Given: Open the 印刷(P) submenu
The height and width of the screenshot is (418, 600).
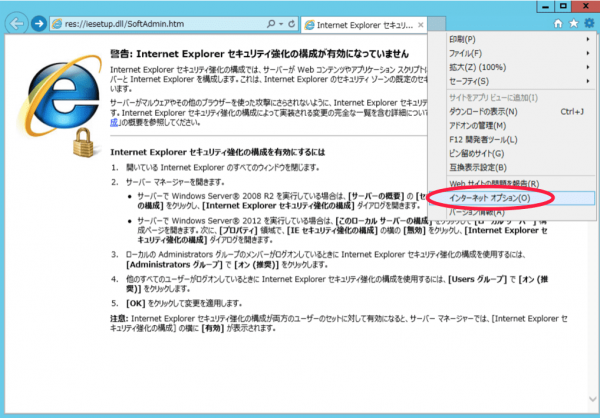Looking at the screenshot, I should coord(512,39).
